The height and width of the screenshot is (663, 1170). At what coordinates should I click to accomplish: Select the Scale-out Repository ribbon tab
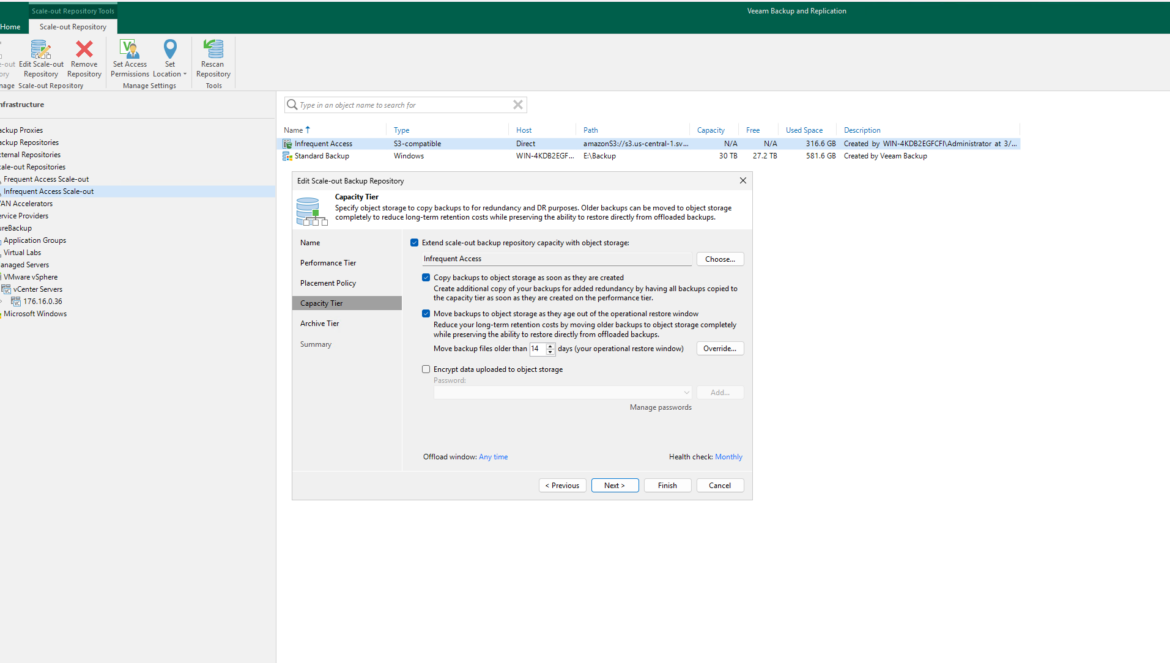[73, 27]
